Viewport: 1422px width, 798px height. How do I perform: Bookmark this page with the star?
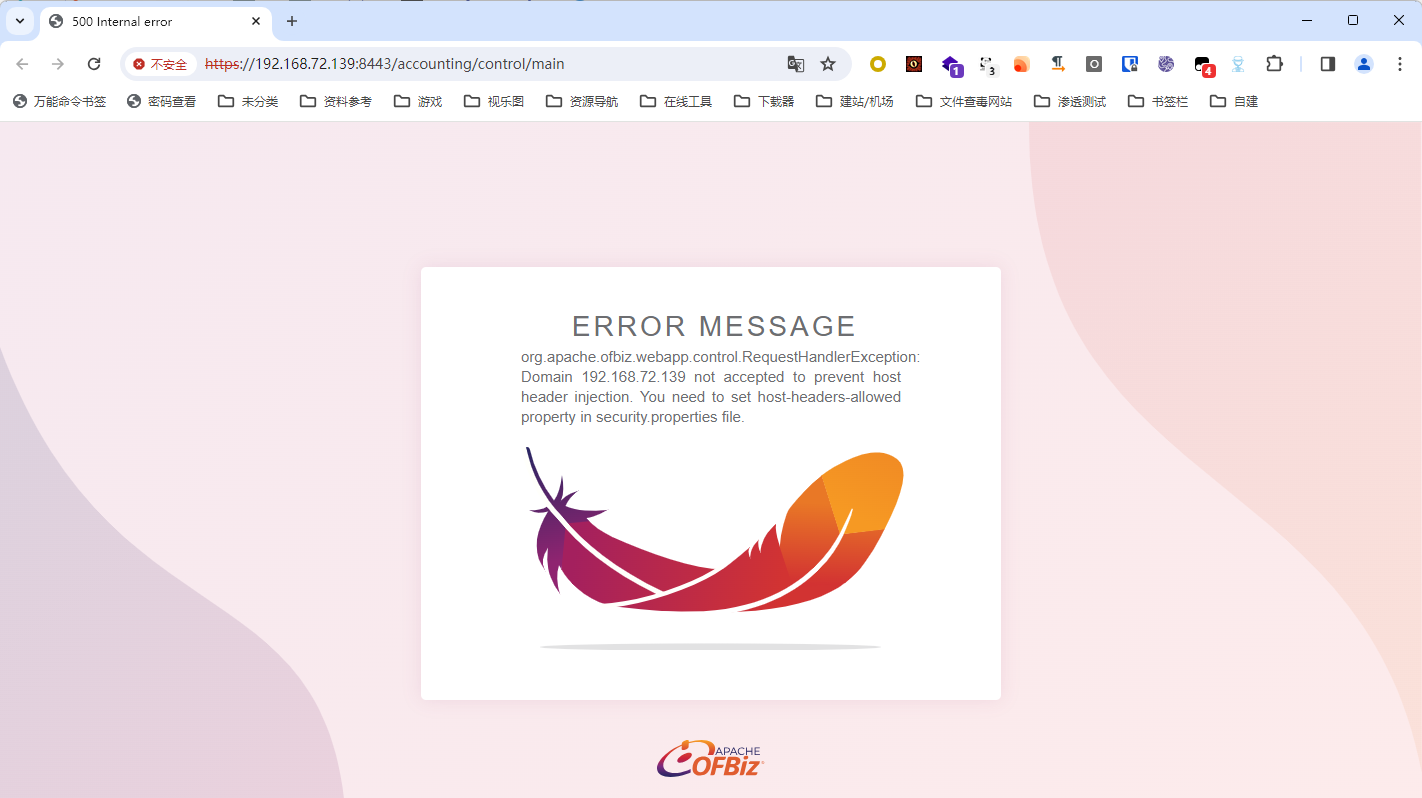[x=828, y=64]
